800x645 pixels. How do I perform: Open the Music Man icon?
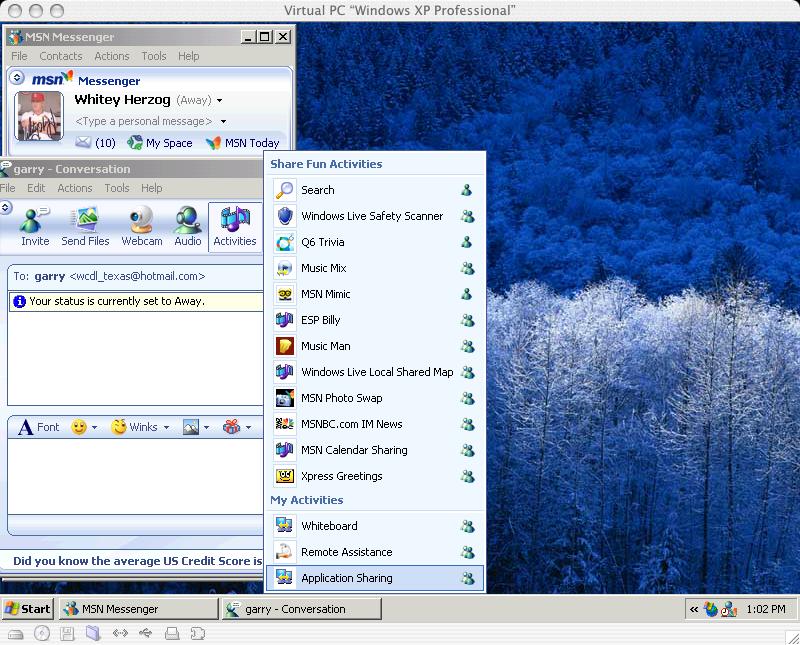[x=285, y=346]
